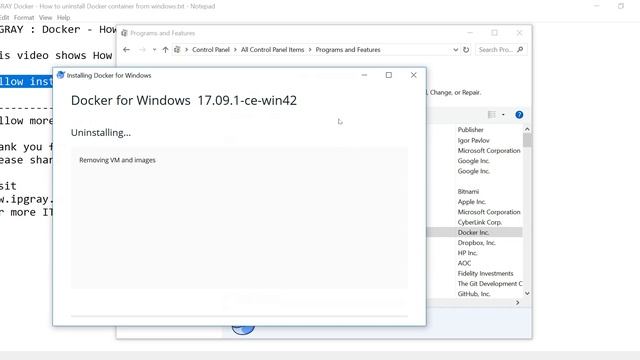The height and width of the screenshot is (360, 640).
Task: Click the Removing VM and images status text
Action: click(x=117, y=160)
